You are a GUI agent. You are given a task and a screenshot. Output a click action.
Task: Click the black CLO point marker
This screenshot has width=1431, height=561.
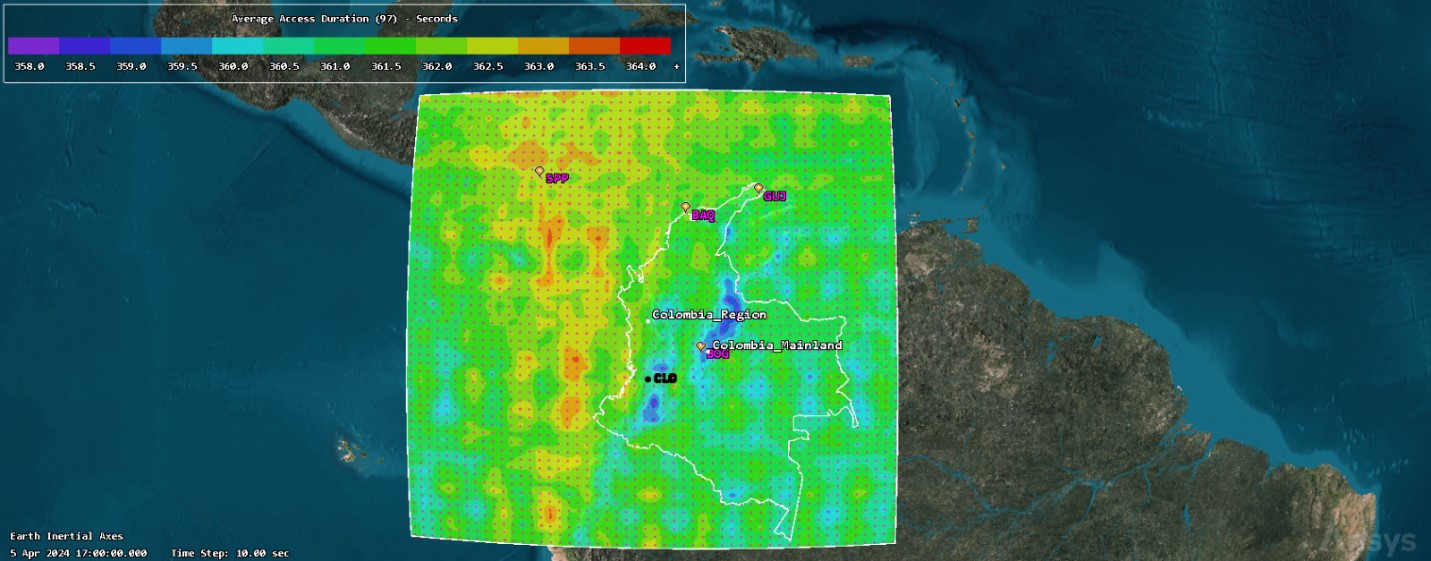point(648,379)
